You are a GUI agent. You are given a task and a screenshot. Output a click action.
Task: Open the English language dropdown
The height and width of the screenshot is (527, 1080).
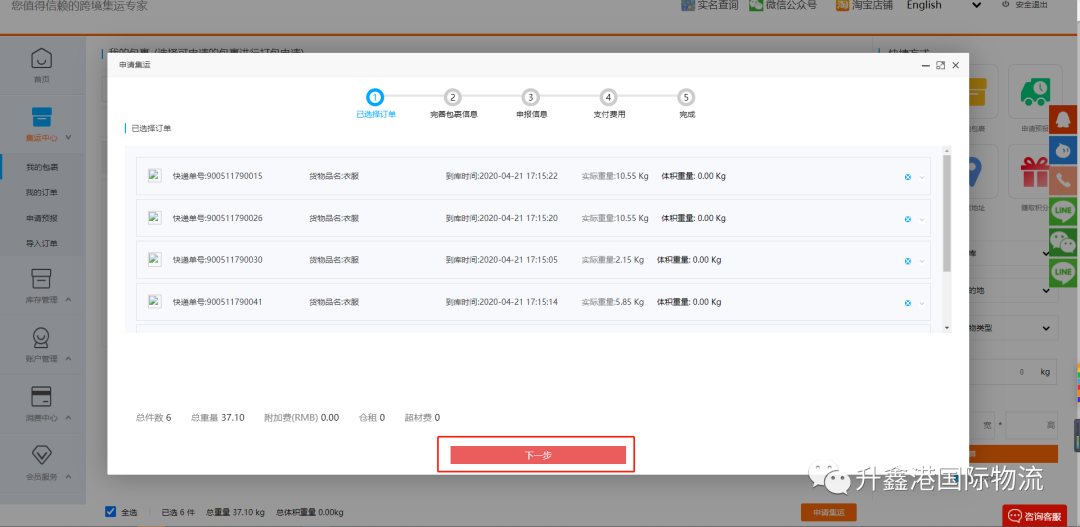coord(943,6)
